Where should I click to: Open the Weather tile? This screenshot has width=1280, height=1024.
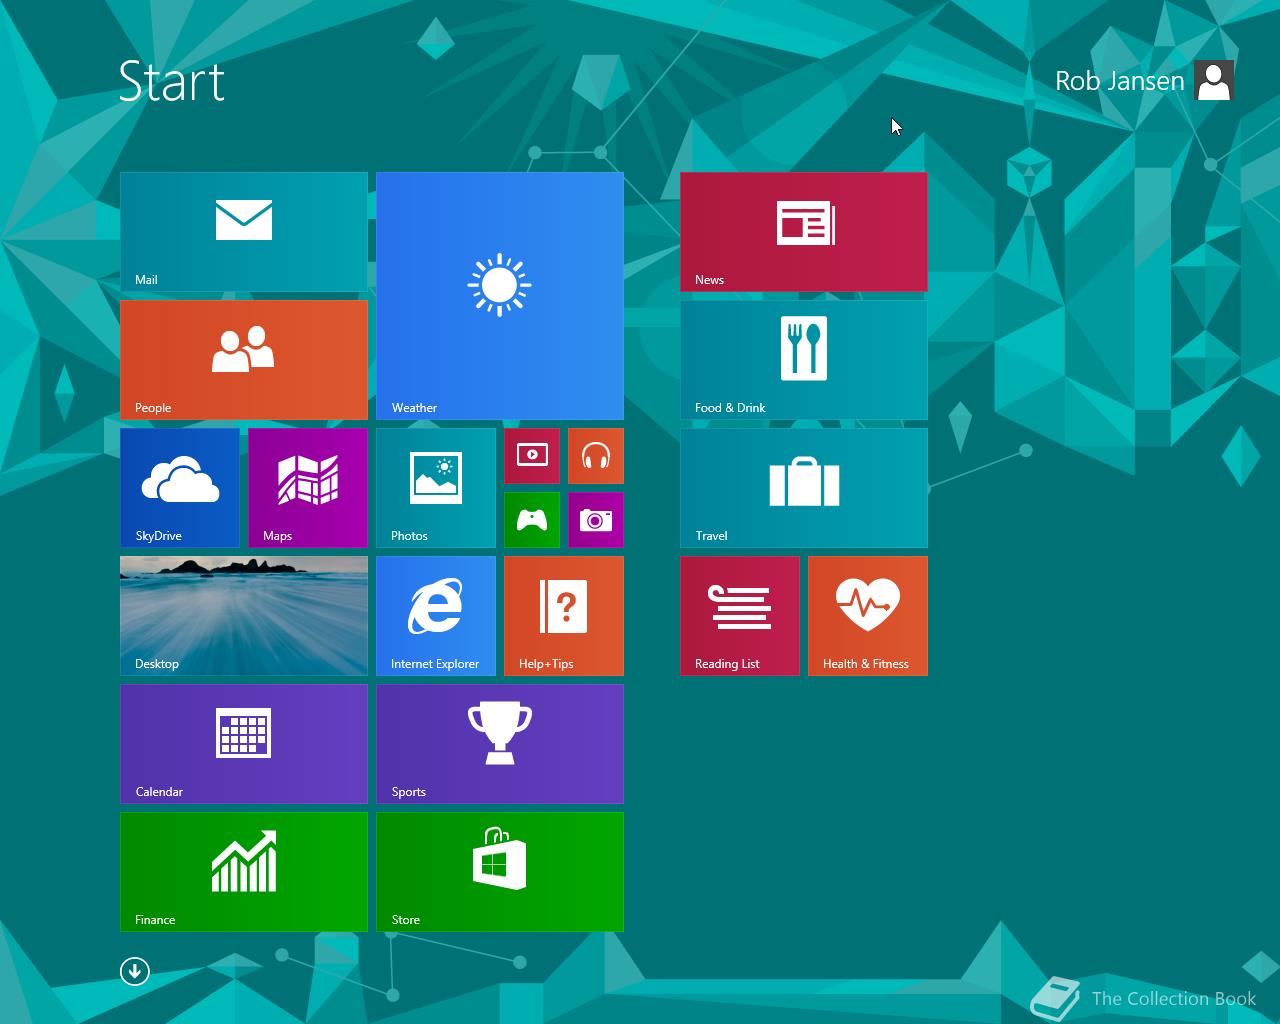[x=500, y=296]
